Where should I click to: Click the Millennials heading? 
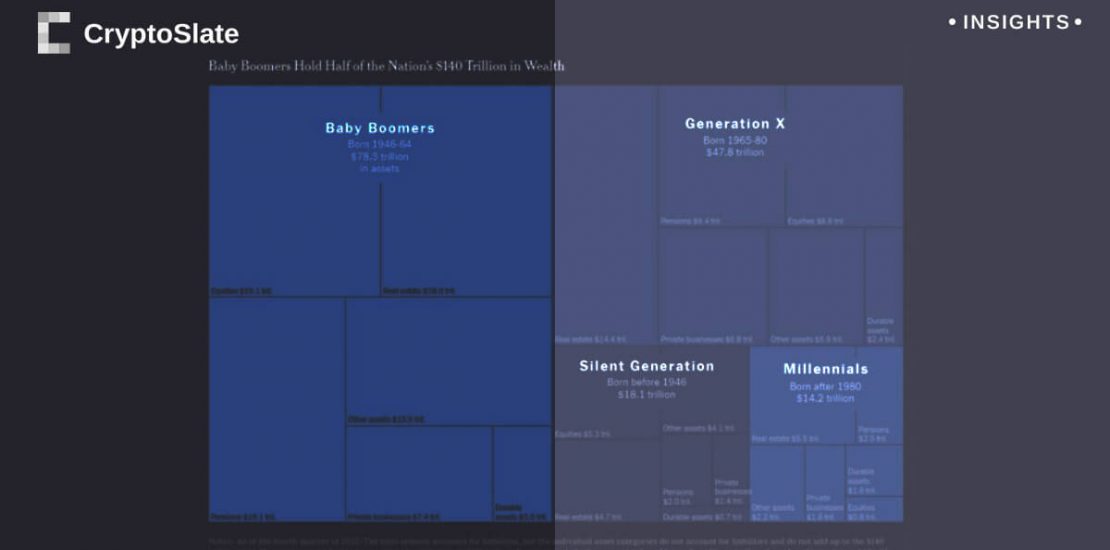tap(826, 369)
